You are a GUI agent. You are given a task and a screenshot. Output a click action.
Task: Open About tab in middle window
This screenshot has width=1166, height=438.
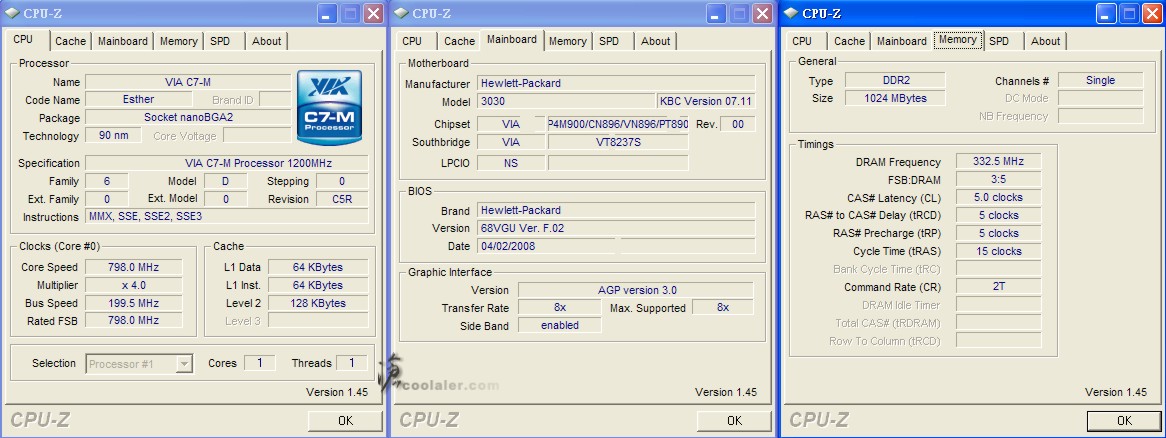[655, 42]
